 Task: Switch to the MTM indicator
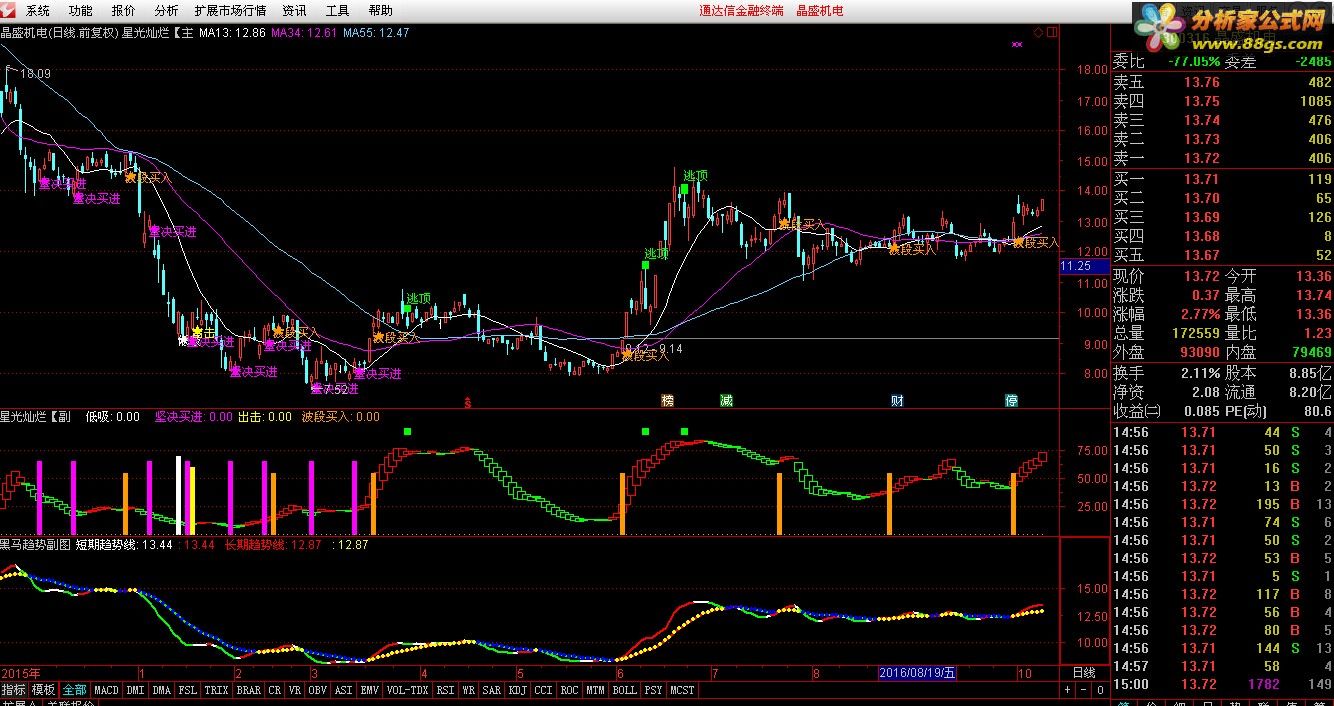coord(596,690)
